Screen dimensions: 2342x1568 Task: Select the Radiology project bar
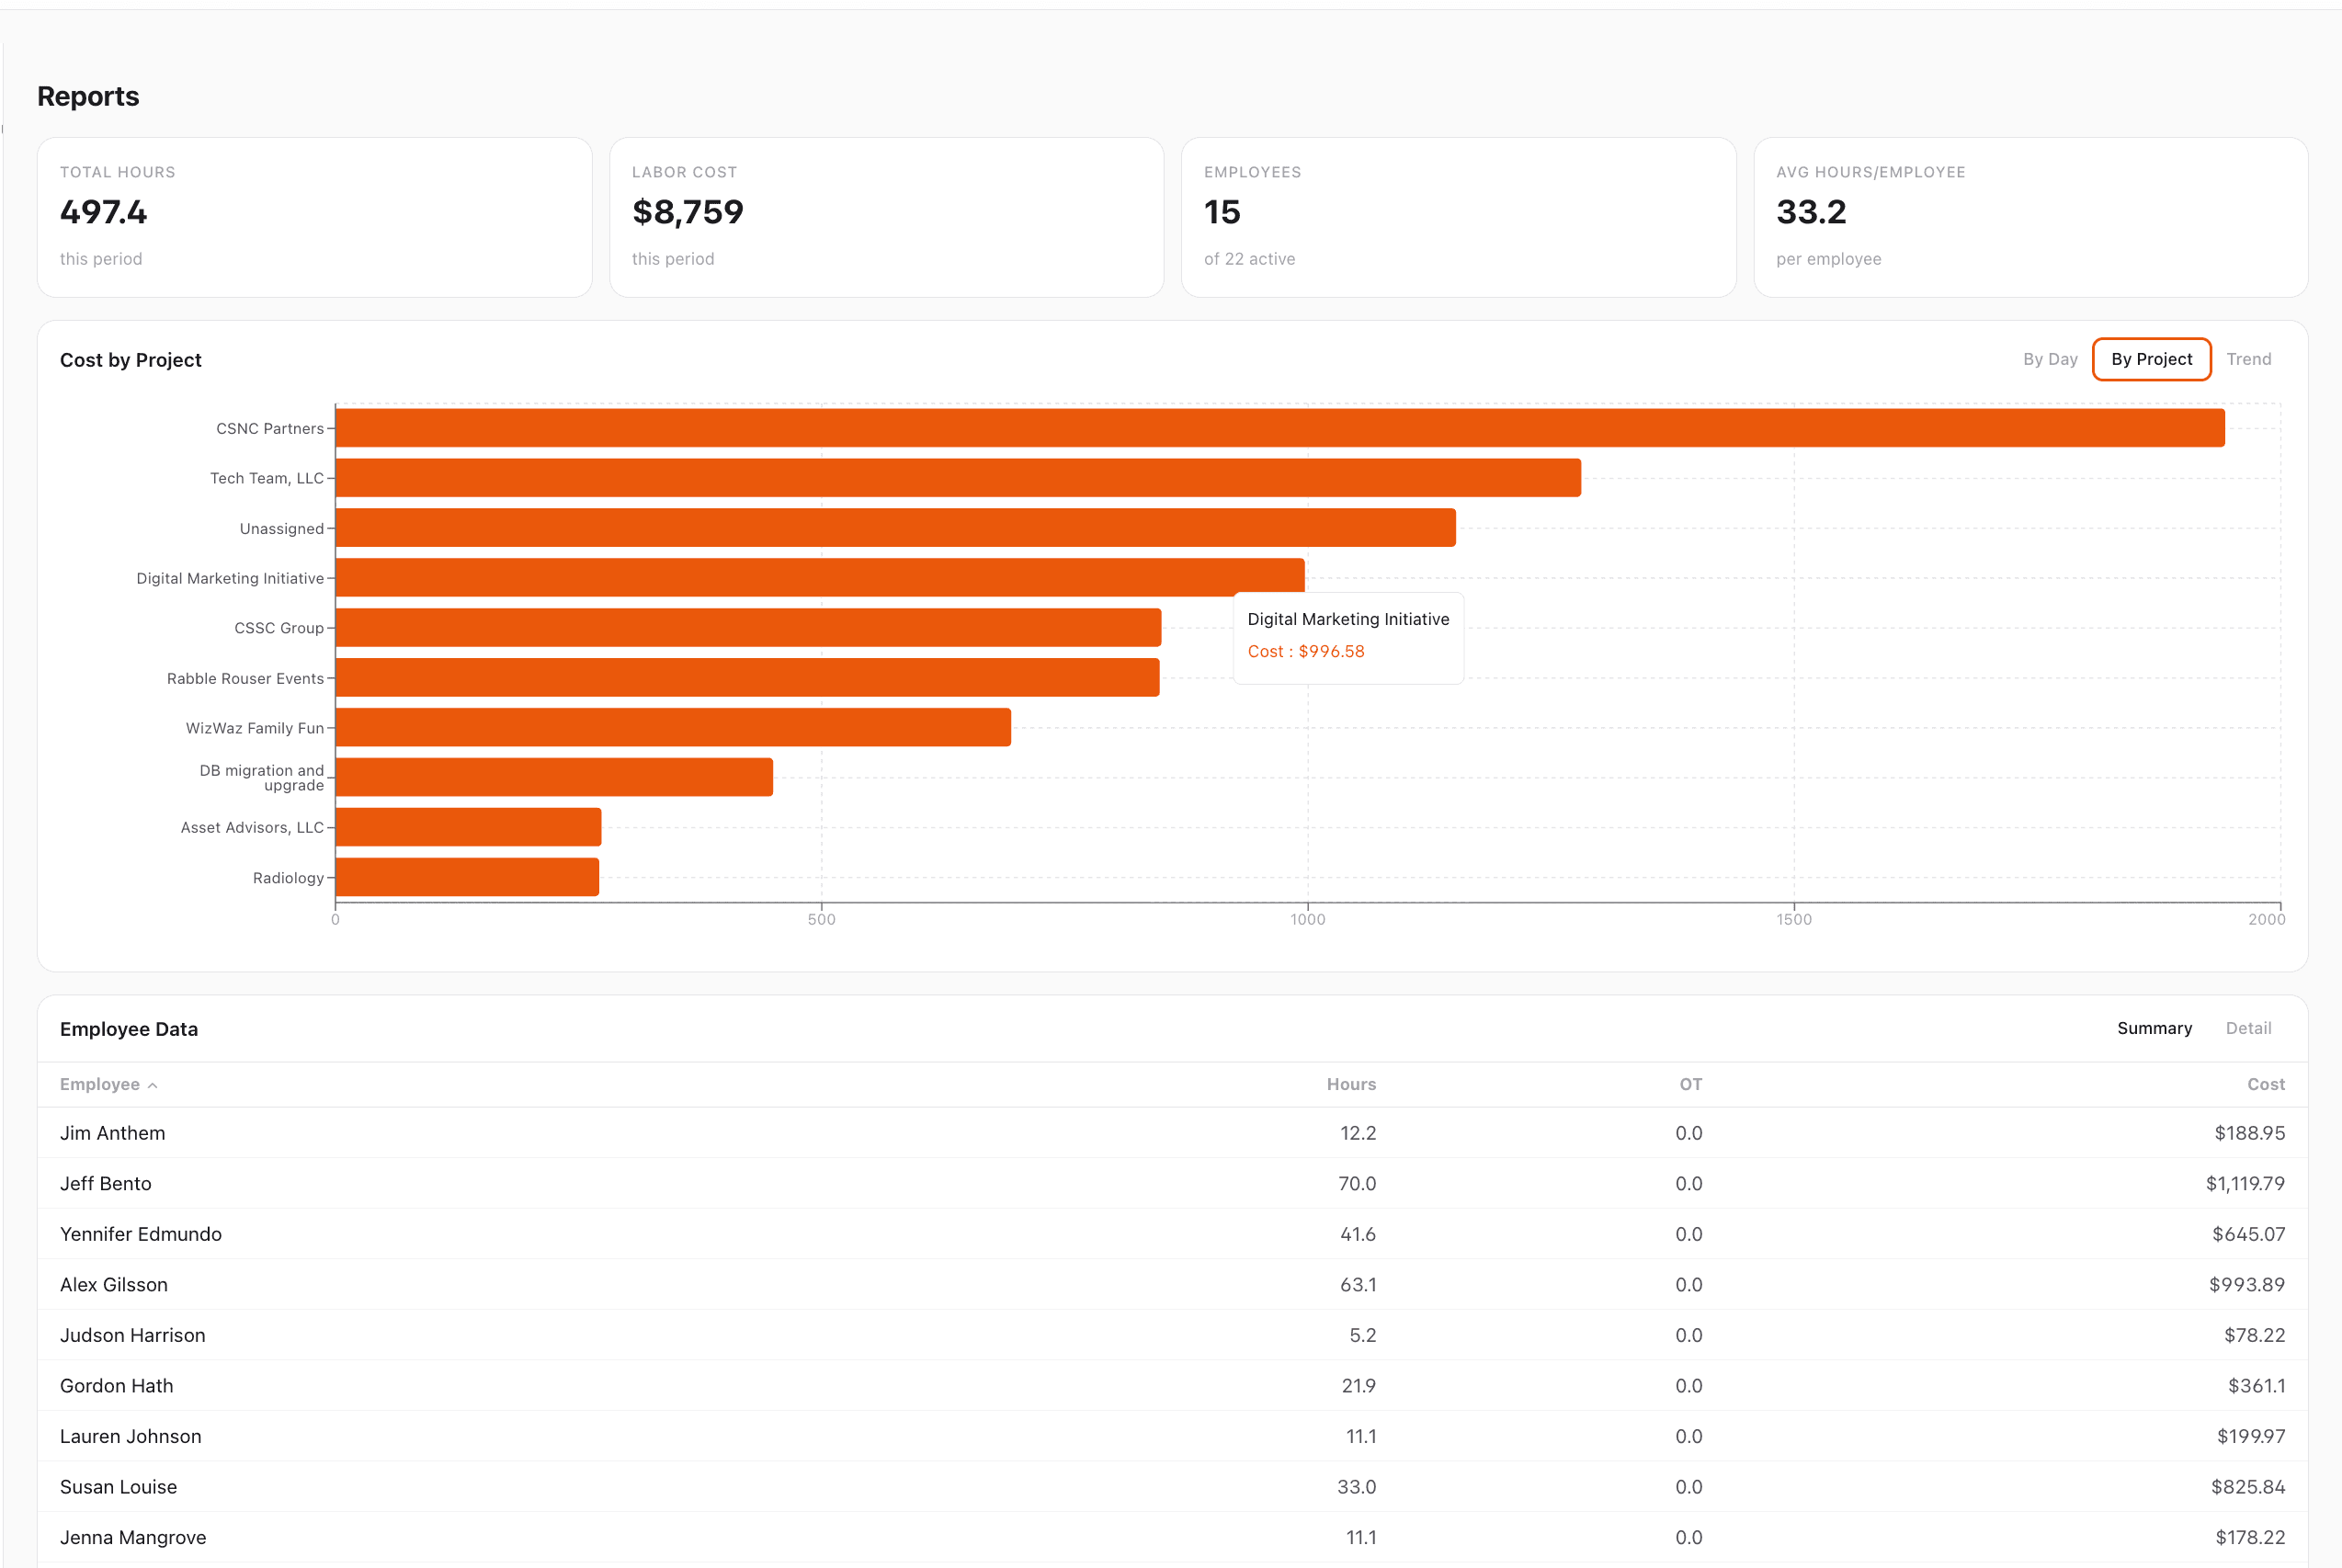pyautogui.click(x=465, y=877)
